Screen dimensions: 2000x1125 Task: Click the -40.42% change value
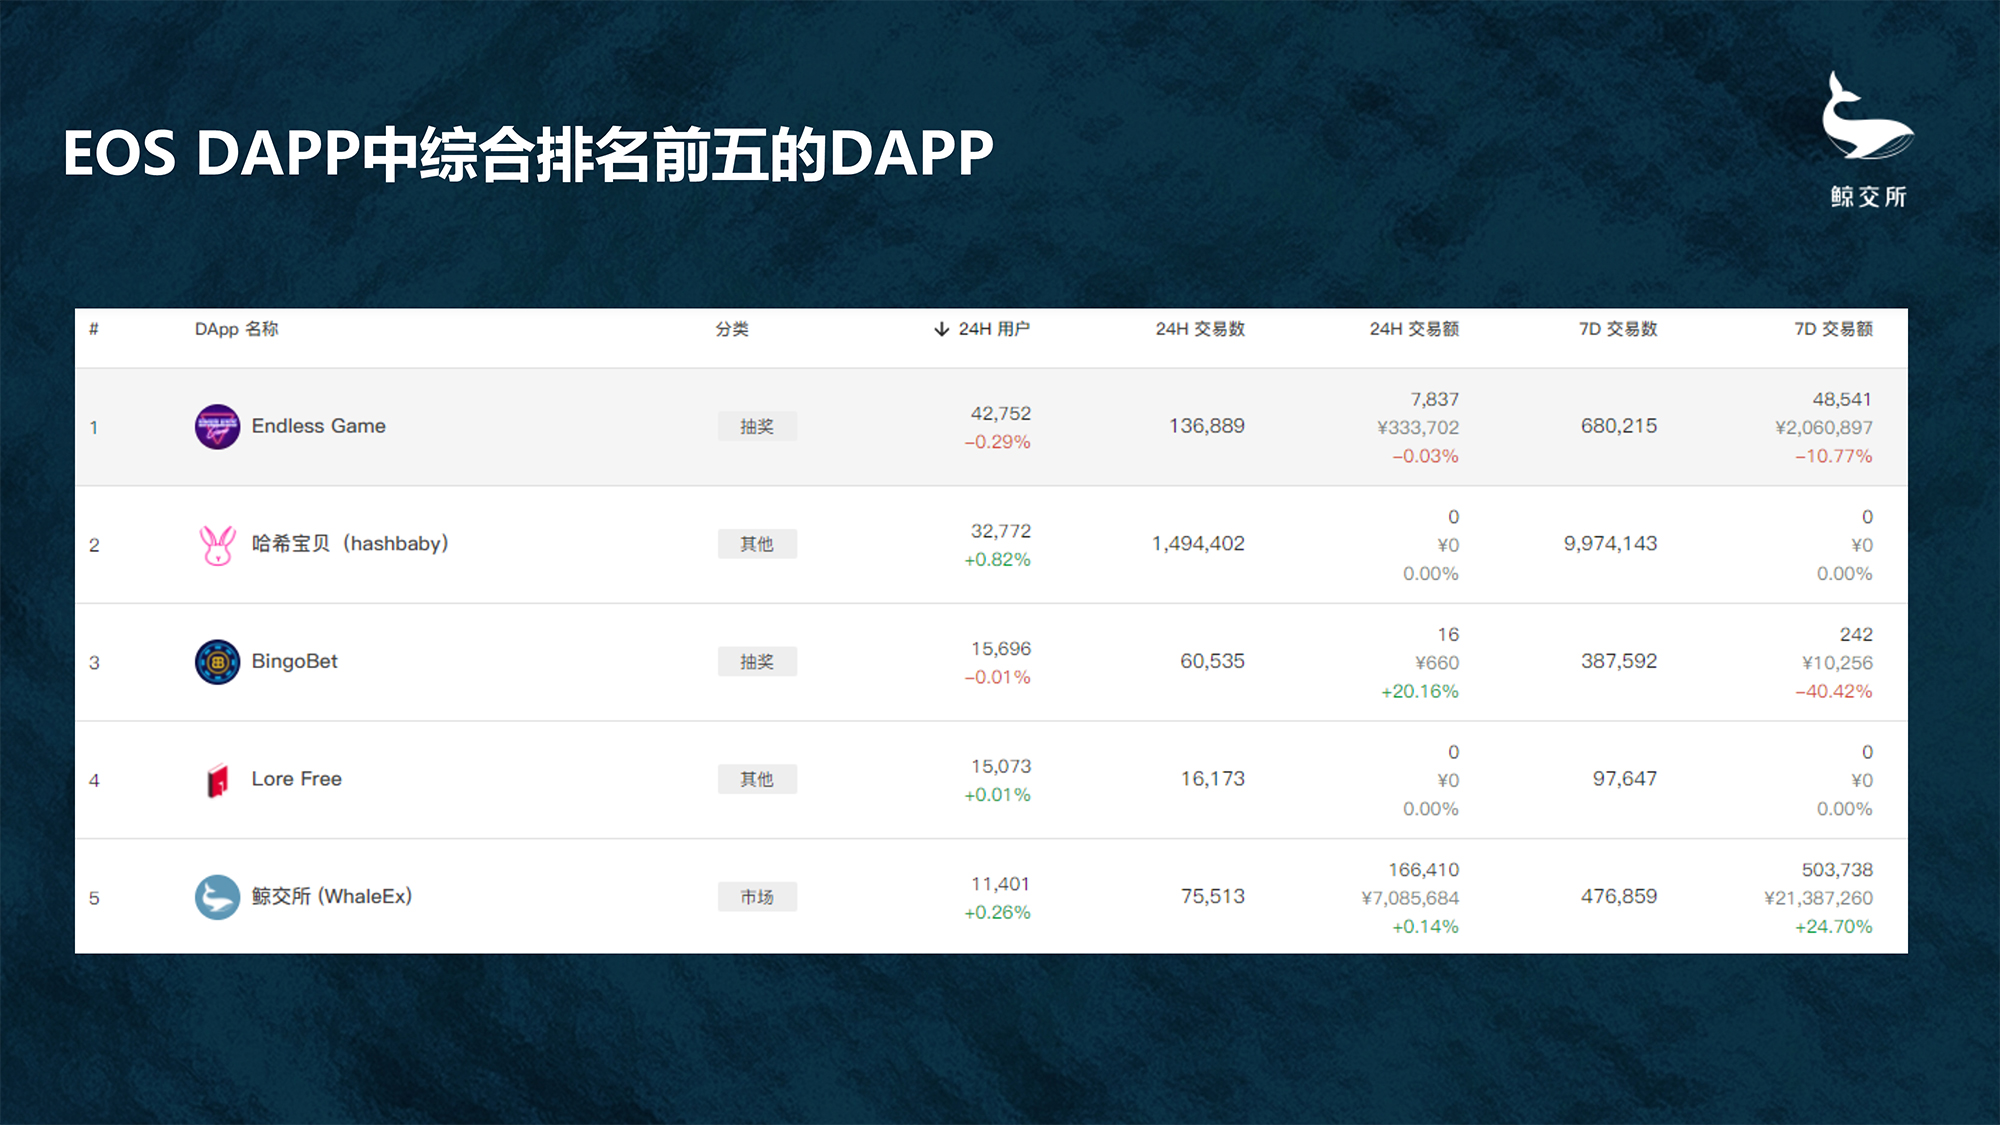click(x=1833, y=691)
